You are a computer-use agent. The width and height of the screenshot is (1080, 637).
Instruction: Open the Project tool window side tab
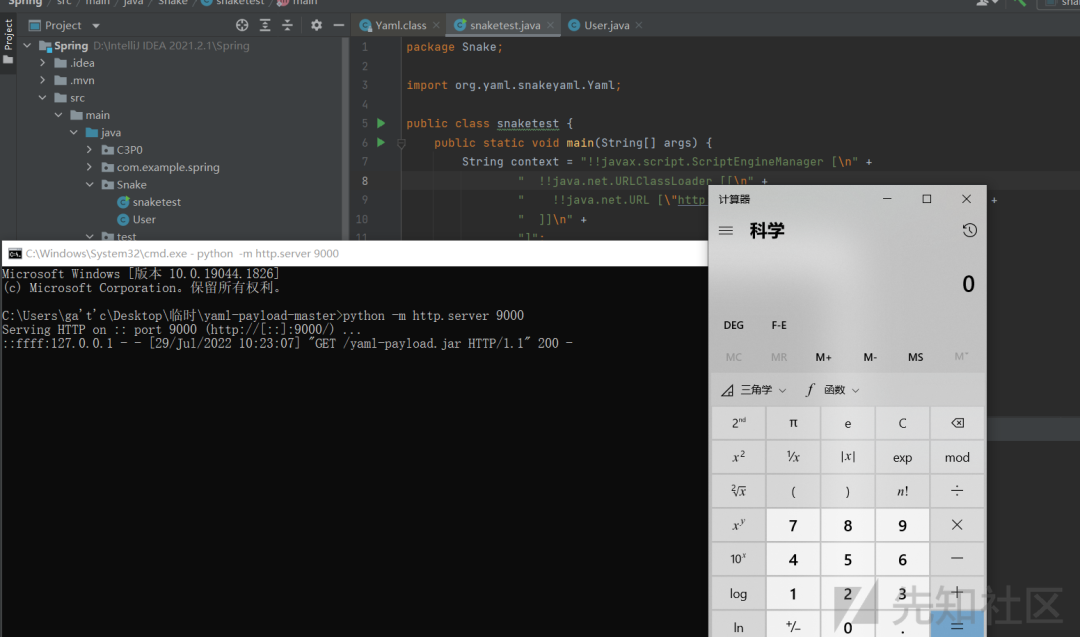(x=8, y=41)
